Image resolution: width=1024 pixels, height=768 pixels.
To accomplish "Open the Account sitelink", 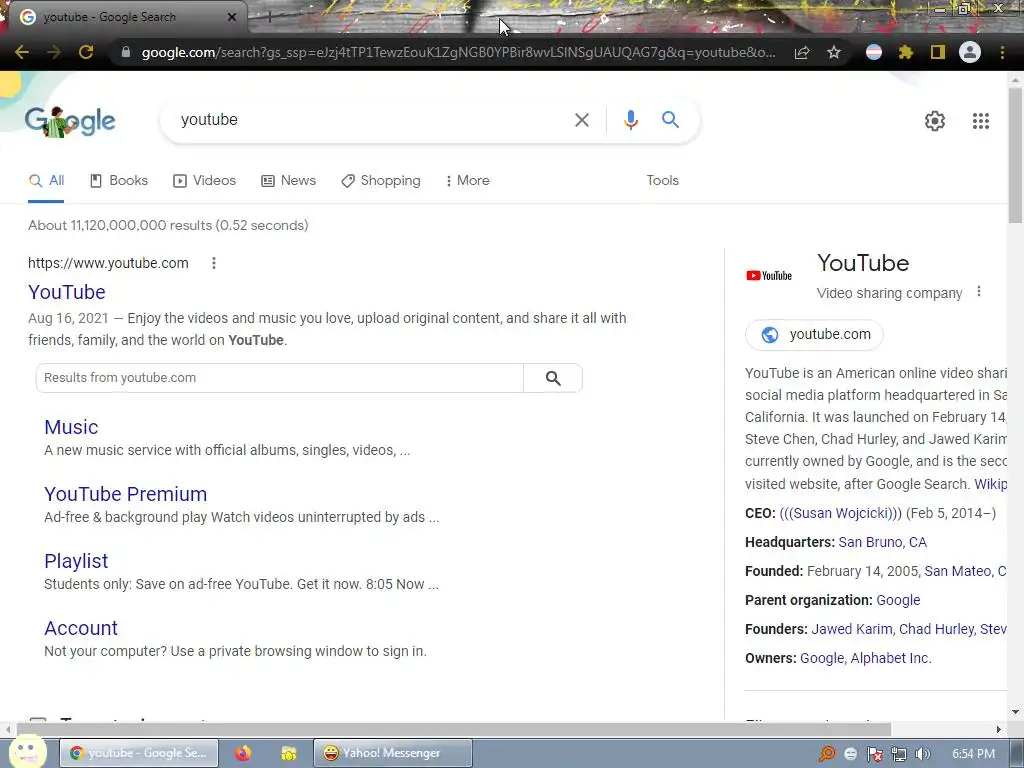I will click(x=81, y=628).
